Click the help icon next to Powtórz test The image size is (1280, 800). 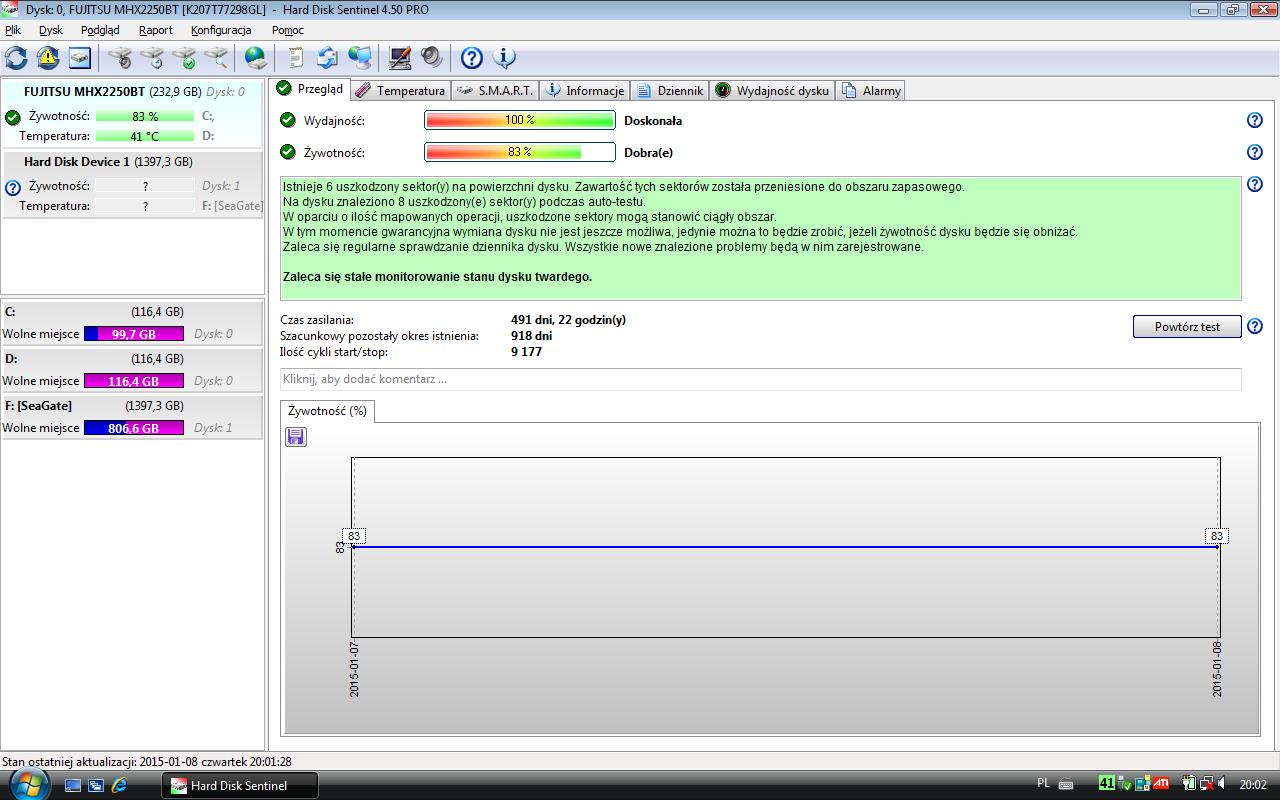[x=1255, y=327]
